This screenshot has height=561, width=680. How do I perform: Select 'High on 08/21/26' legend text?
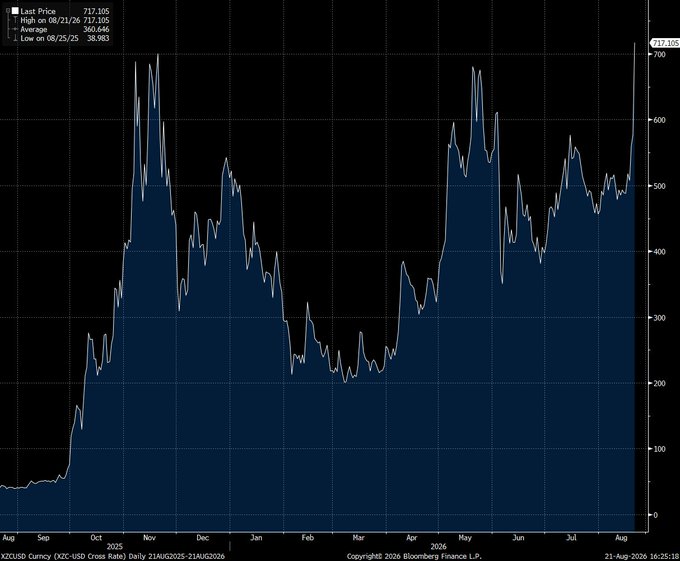[x=50, y=20]
